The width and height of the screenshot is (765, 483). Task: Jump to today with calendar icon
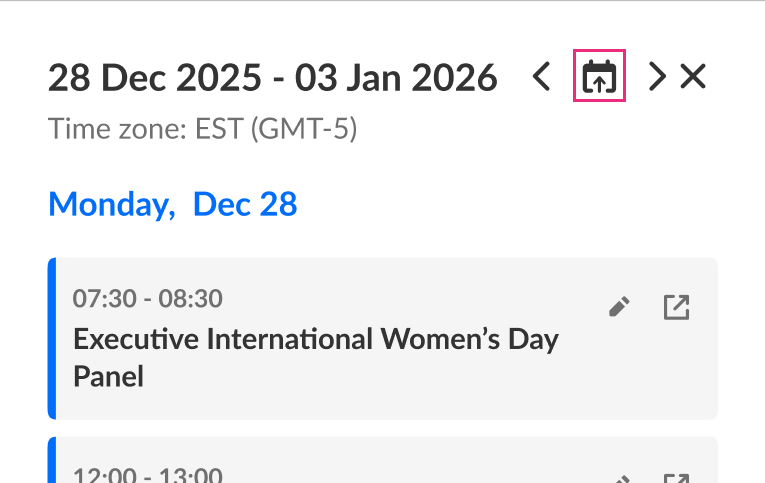(599, 77)
